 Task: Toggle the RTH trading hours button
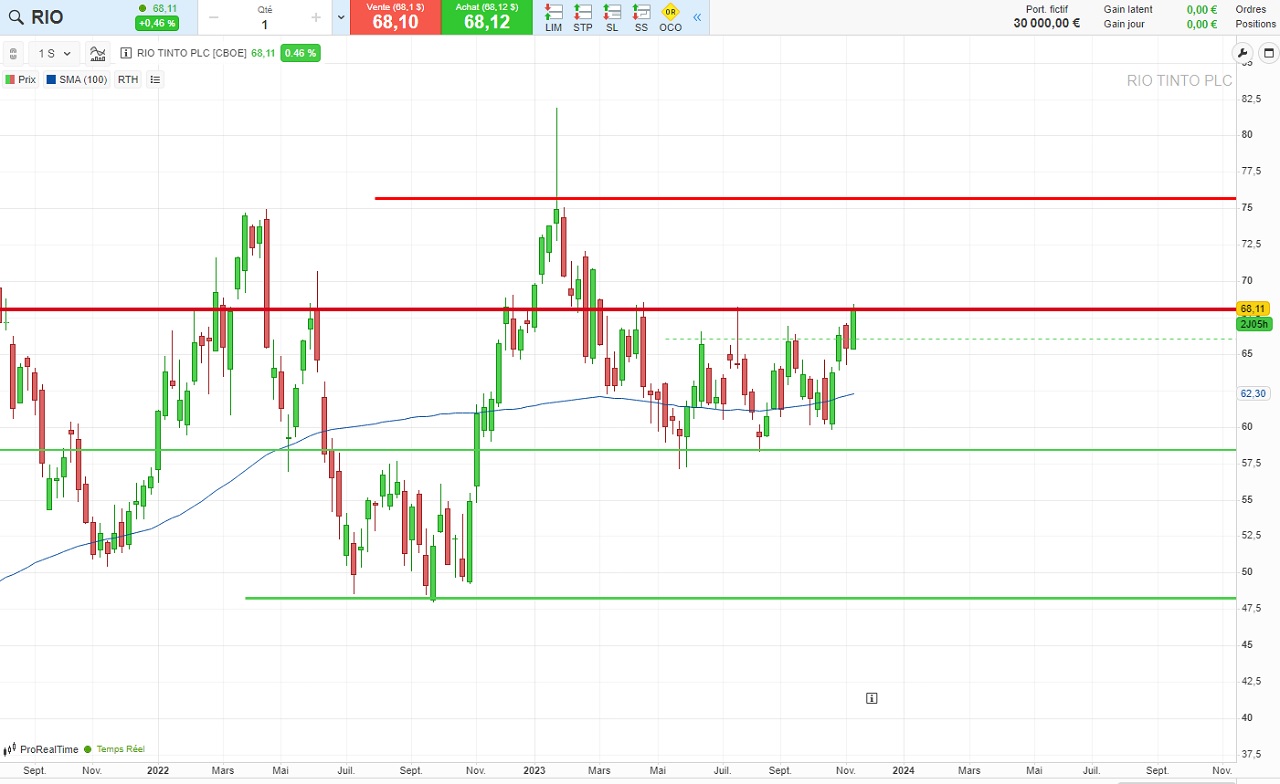[128, 79]
